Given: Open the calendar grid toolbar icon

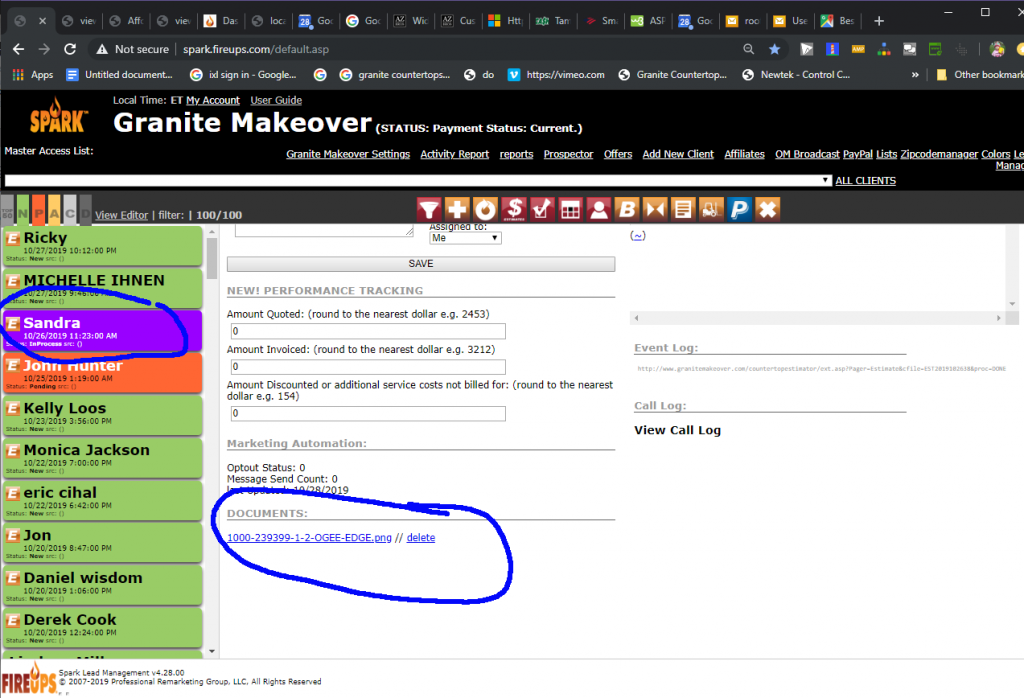Looking at the screenshot, I should tap(570, 210).
